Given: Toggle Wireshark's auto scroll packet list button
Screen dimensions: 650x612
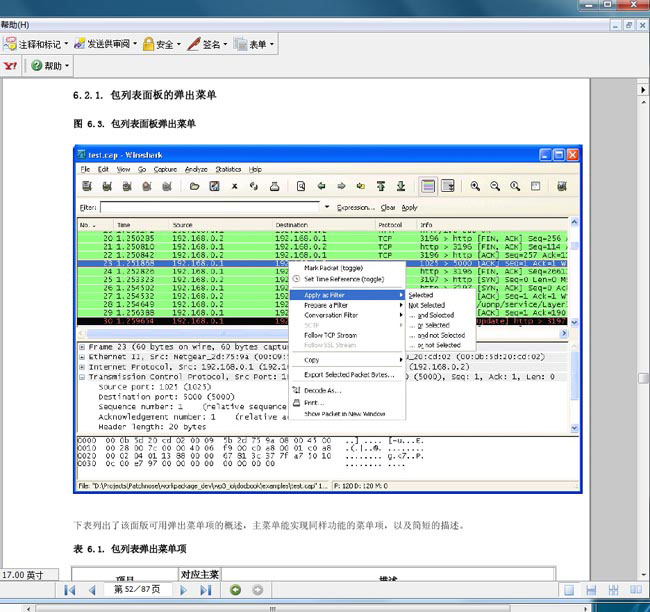Looking at the screenshot, I should pyautogui.click(x=448, y=186).
